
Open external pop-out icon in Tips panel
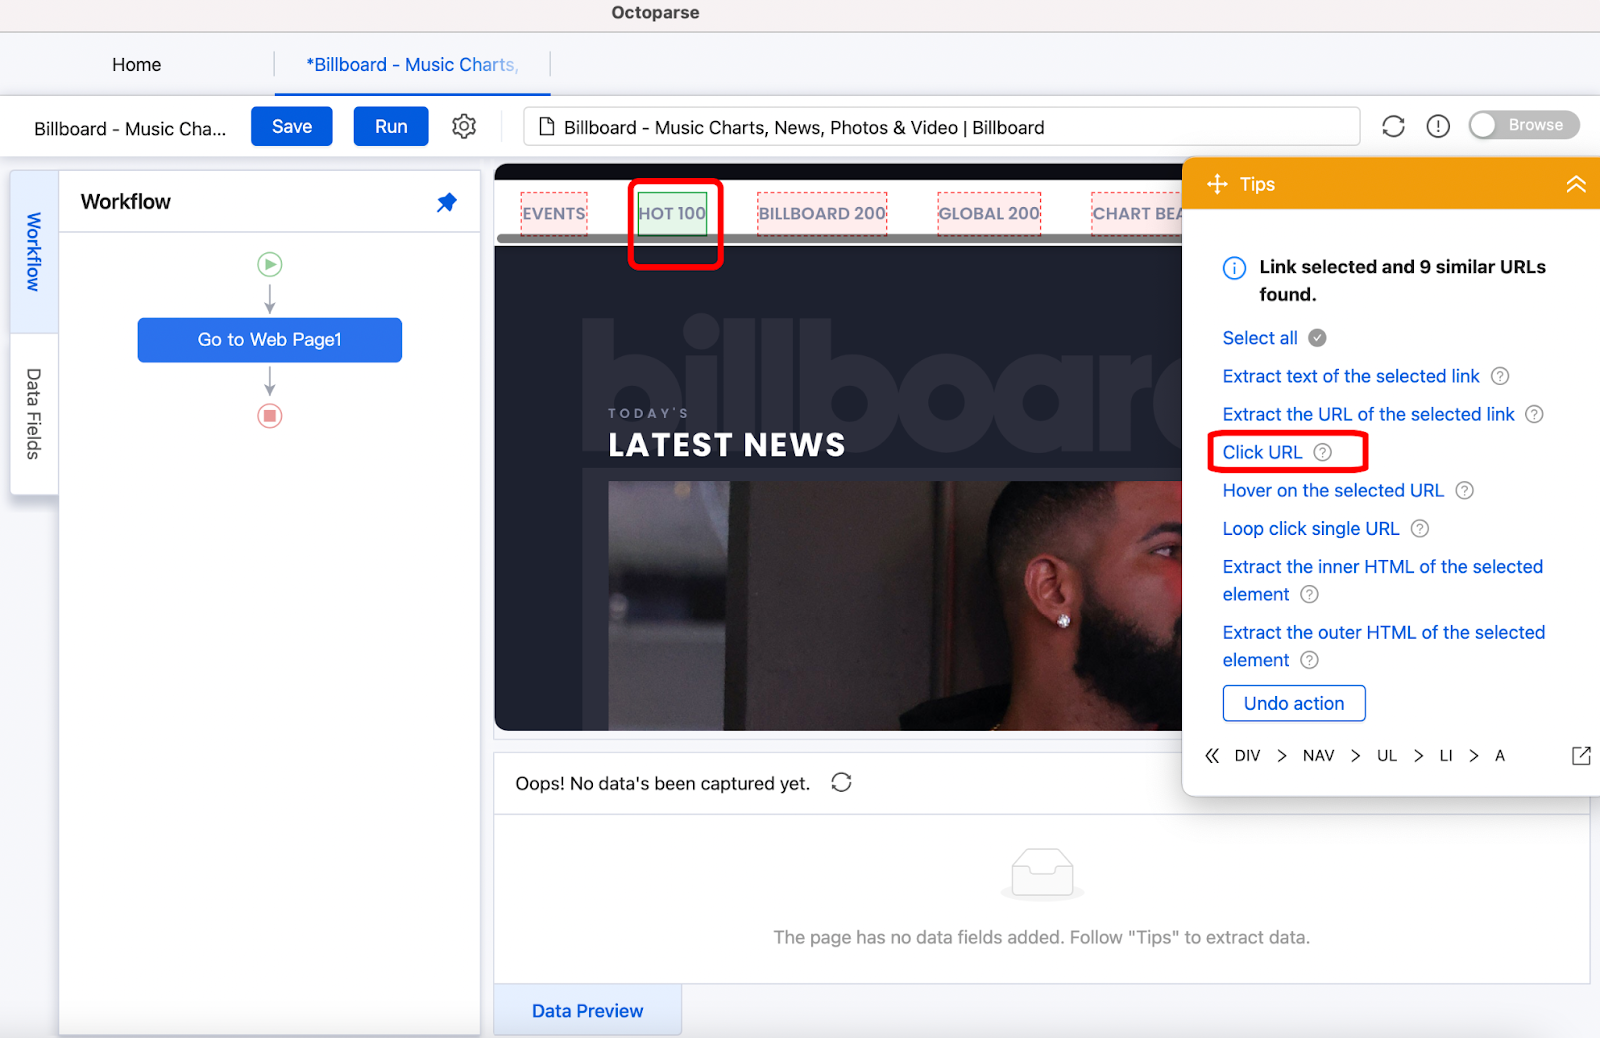tap(1580, 756)
